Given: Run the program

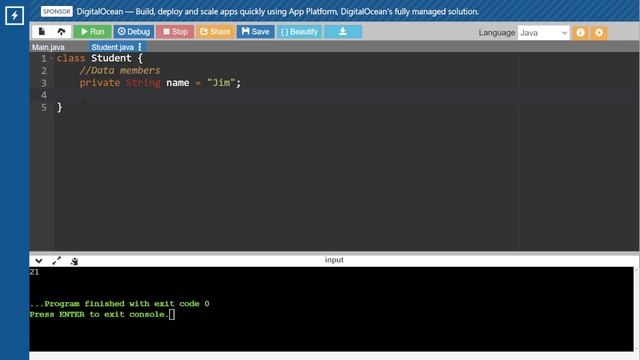Looking at the screenshot, I should point(93,32).
